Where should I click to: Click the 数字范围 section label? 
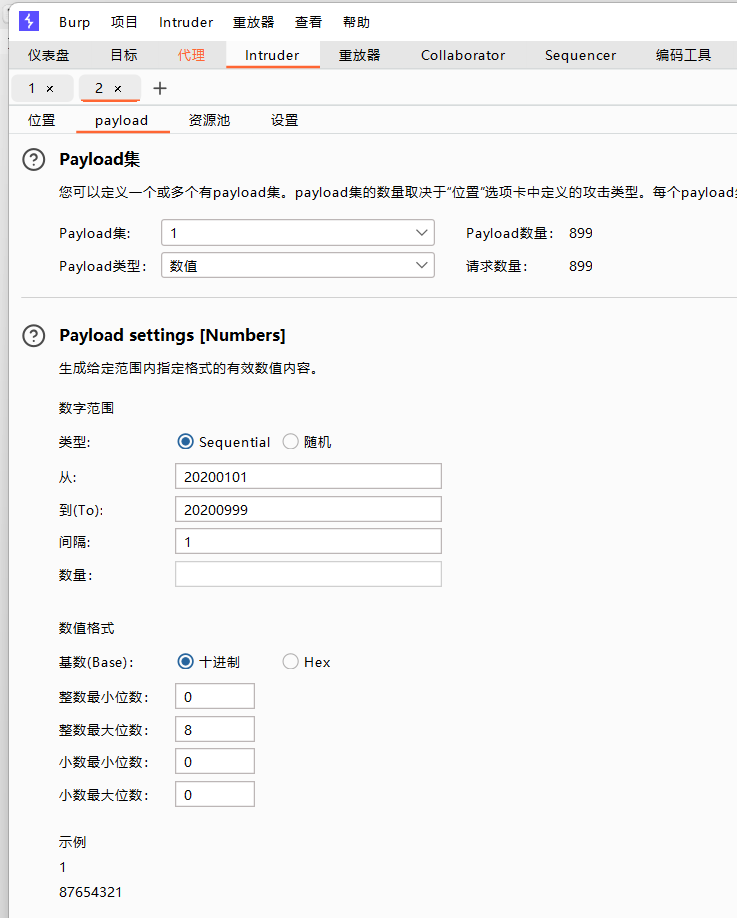(x=87, y=408)
